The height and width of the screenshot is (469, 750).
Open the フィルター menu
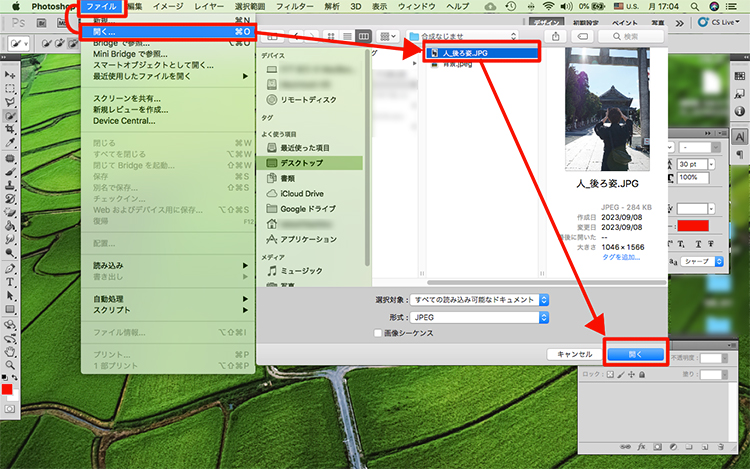[295, 7]
